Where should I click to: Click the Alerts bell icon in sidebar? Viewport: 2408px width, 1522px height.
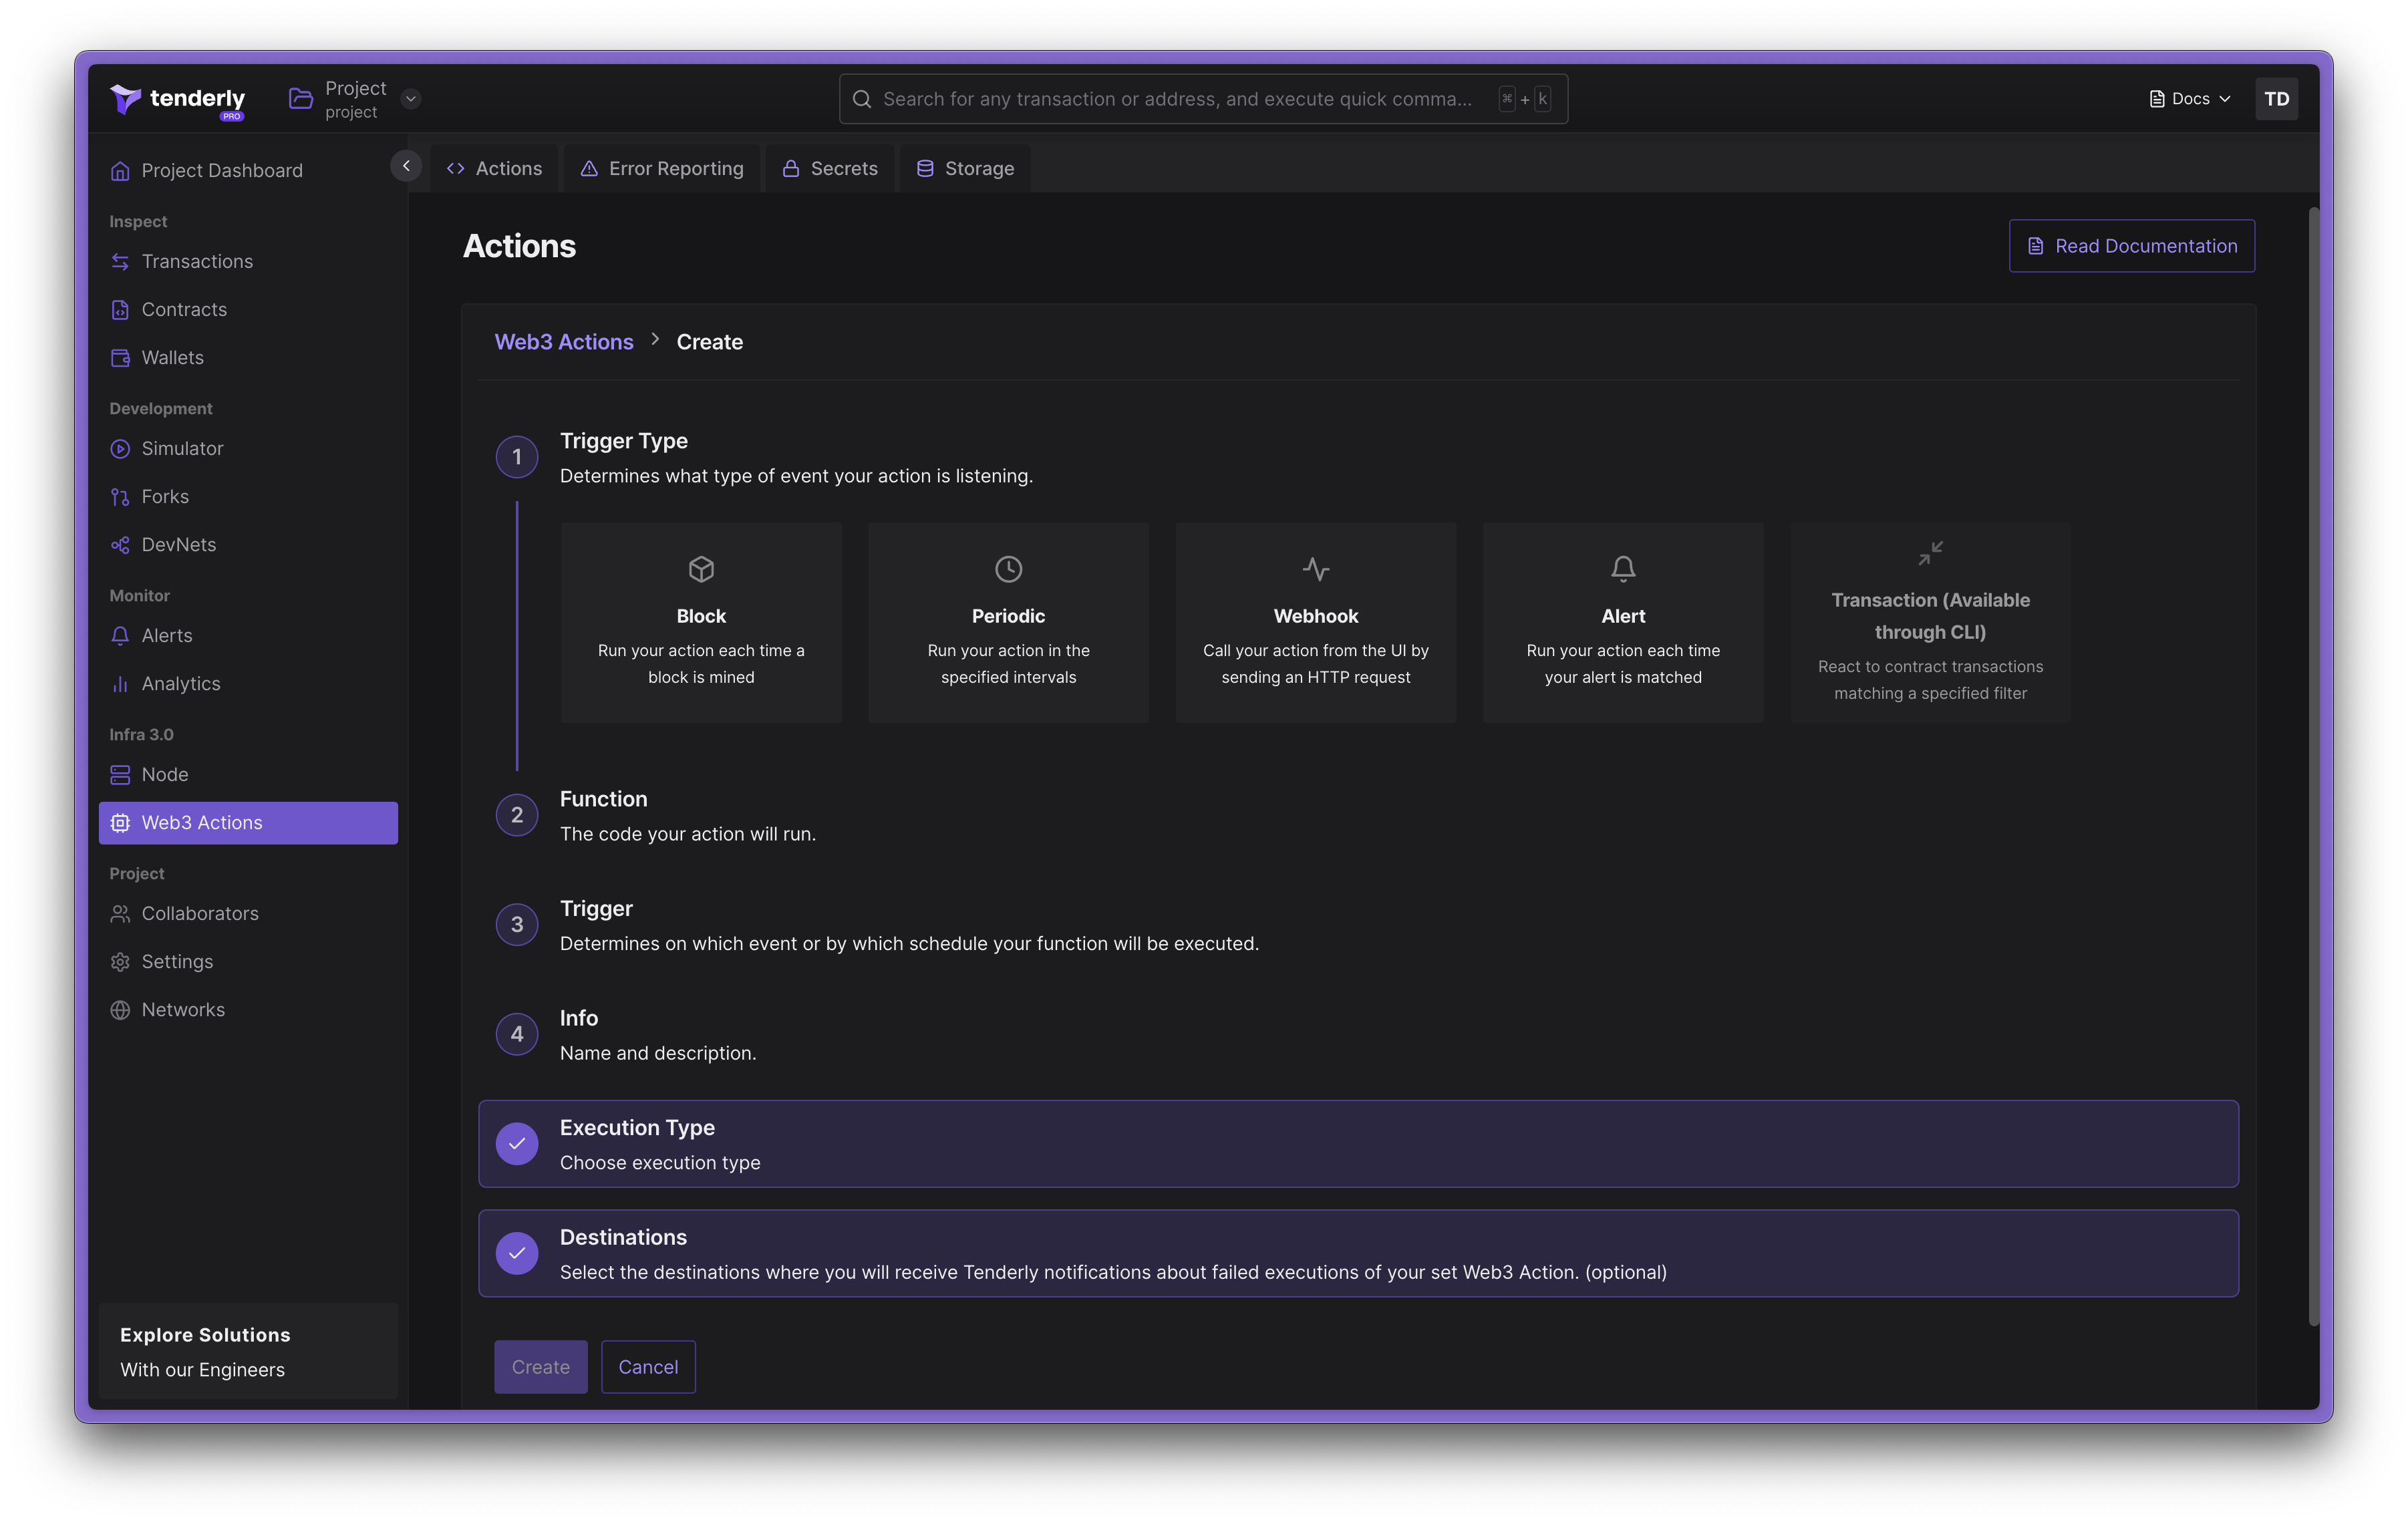coord(120,636)
